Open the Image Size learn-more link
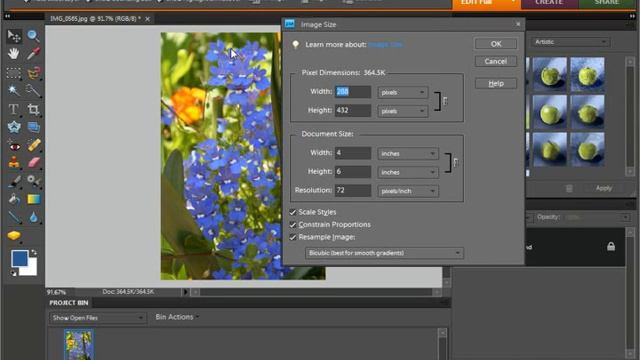The height and width of the screenshot is (360, 640). 385,44
